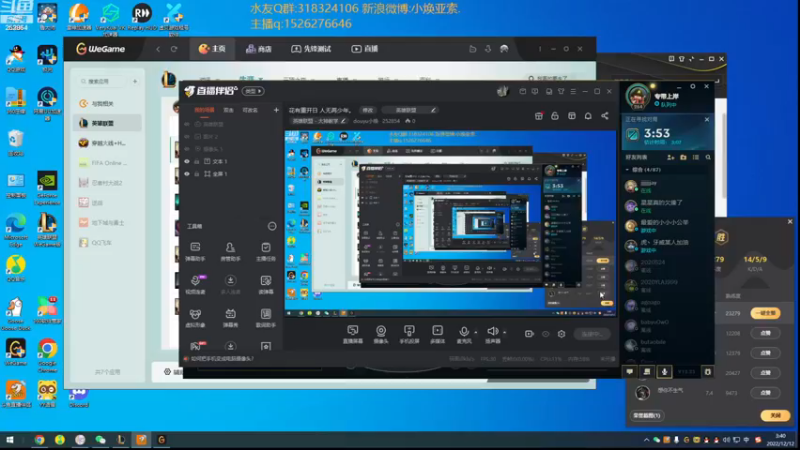The width and height of the screenshot is (800, 450).
Task: Toggle the lock on 全屏 1 source
Action: [x=196, y=174]
